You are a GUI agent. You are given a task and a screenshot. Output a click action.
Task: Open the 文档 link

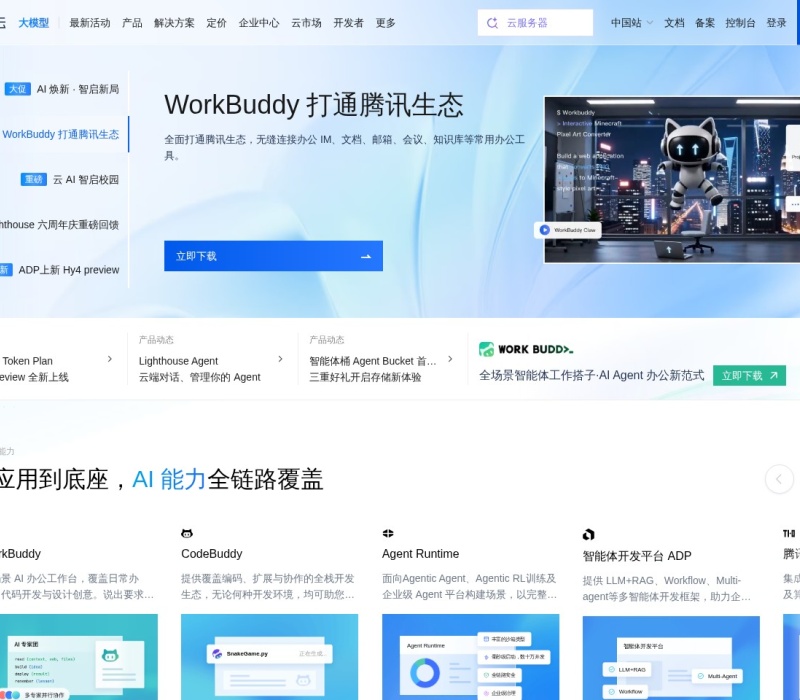(674, 23)
